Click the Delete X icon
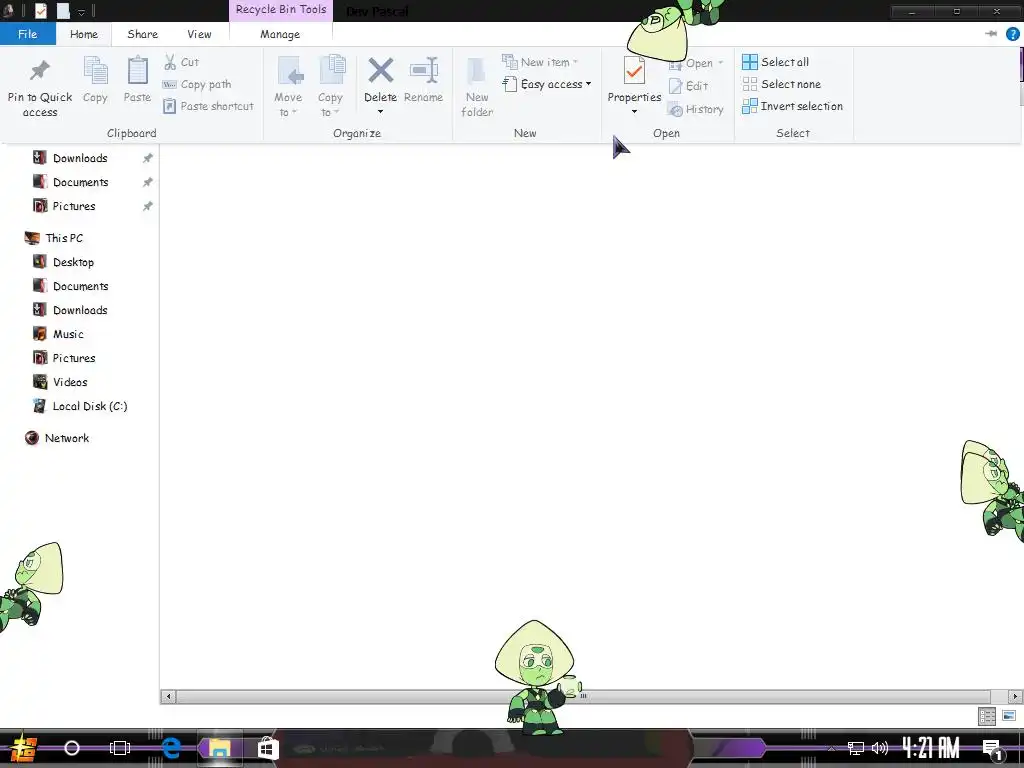 (x=380, y=71)
